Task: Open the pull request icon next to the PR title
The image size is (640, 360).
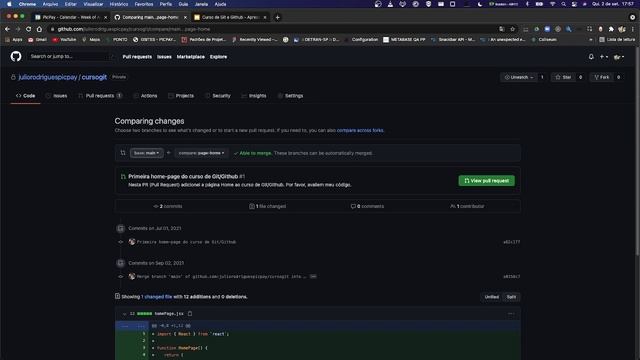Action: [123, 177]
